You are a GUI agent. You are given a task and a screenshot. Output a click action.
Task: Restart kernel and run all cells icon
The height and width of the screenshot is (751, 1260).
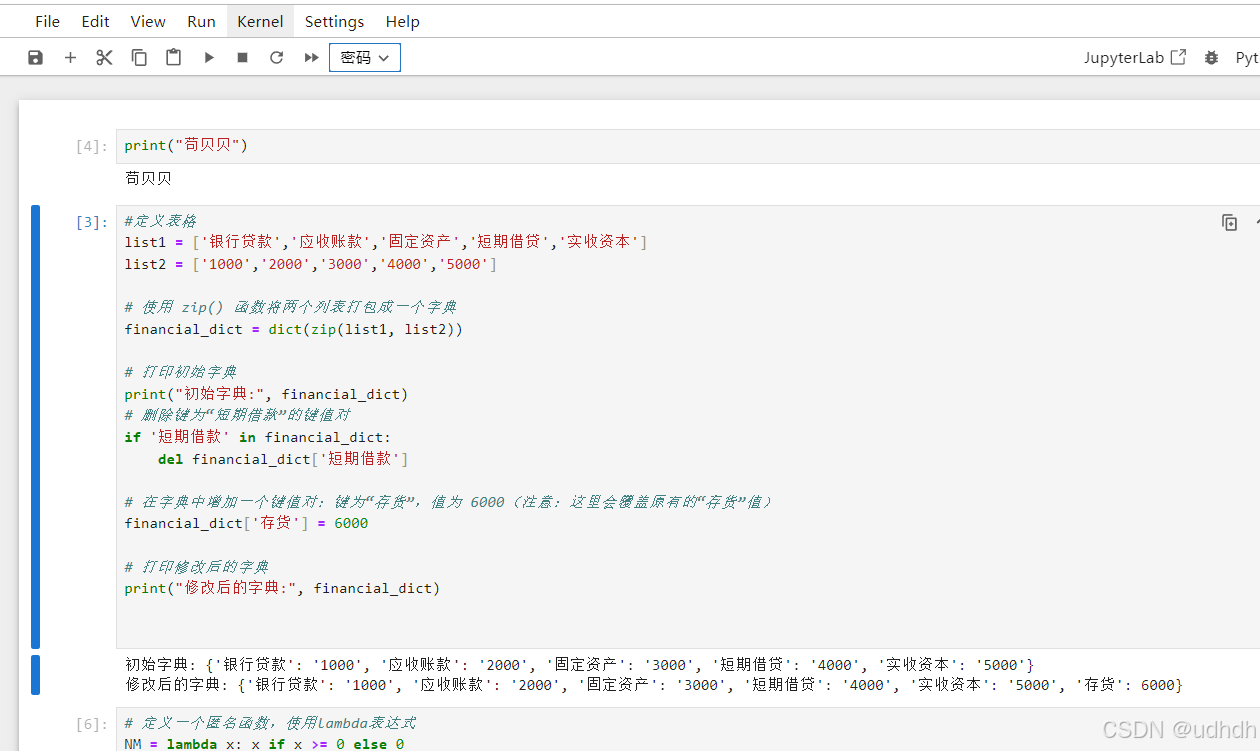[311, 57]
